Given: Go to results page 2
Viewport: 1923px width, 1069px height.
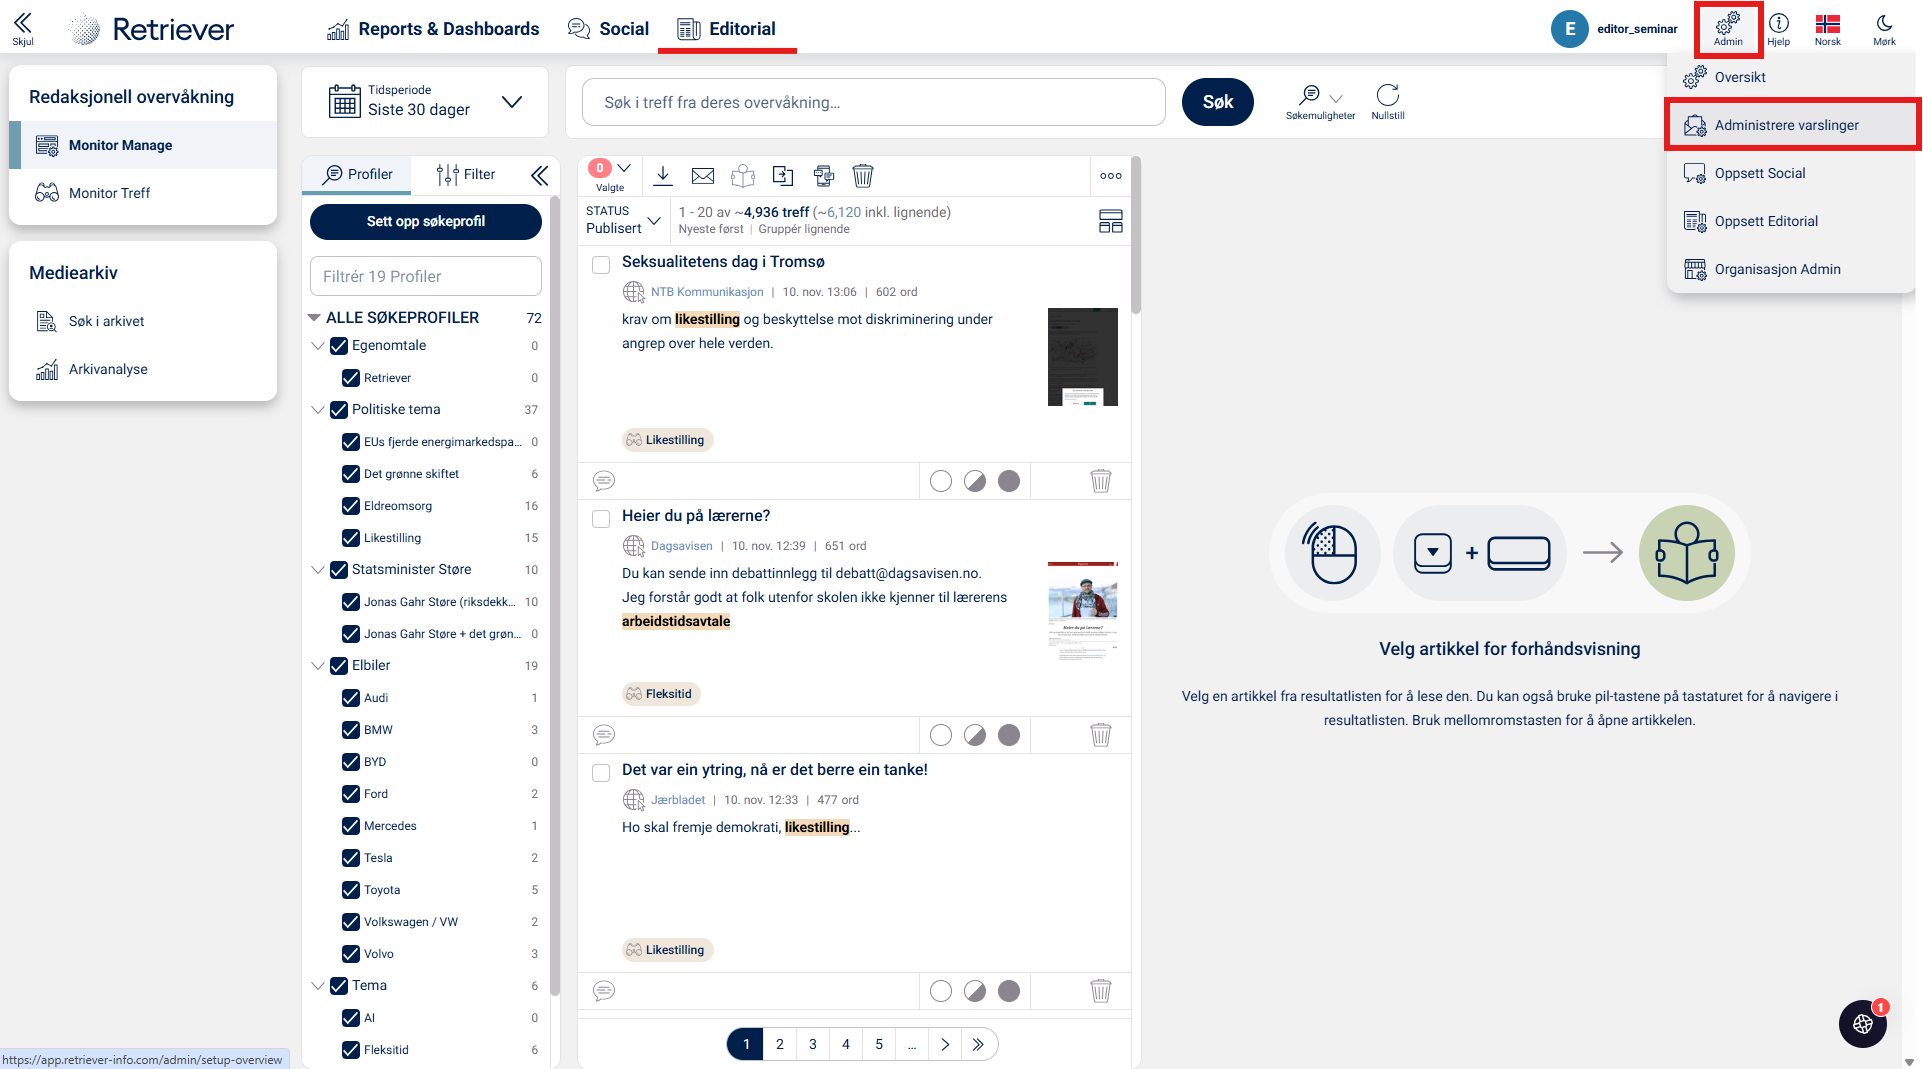Looking at the screenshot, I should 780,1044.
